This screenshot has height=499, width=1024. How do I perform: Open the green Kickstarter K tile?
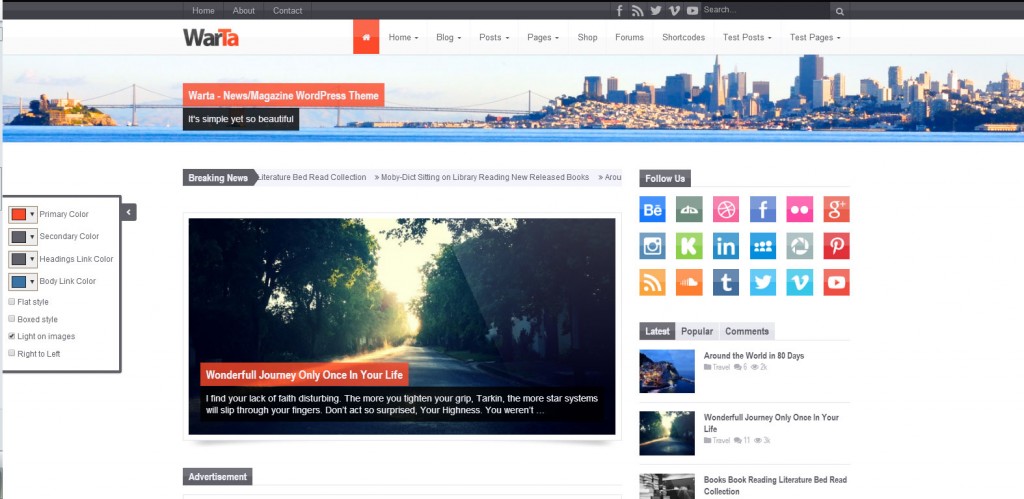tap(689, 246)
